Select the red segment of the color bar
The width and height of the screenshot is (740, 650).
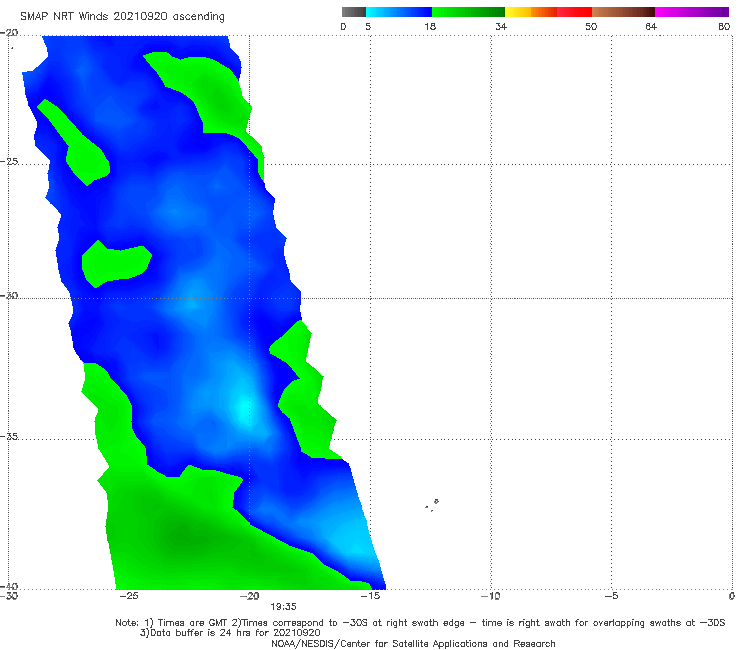[574, 12]
